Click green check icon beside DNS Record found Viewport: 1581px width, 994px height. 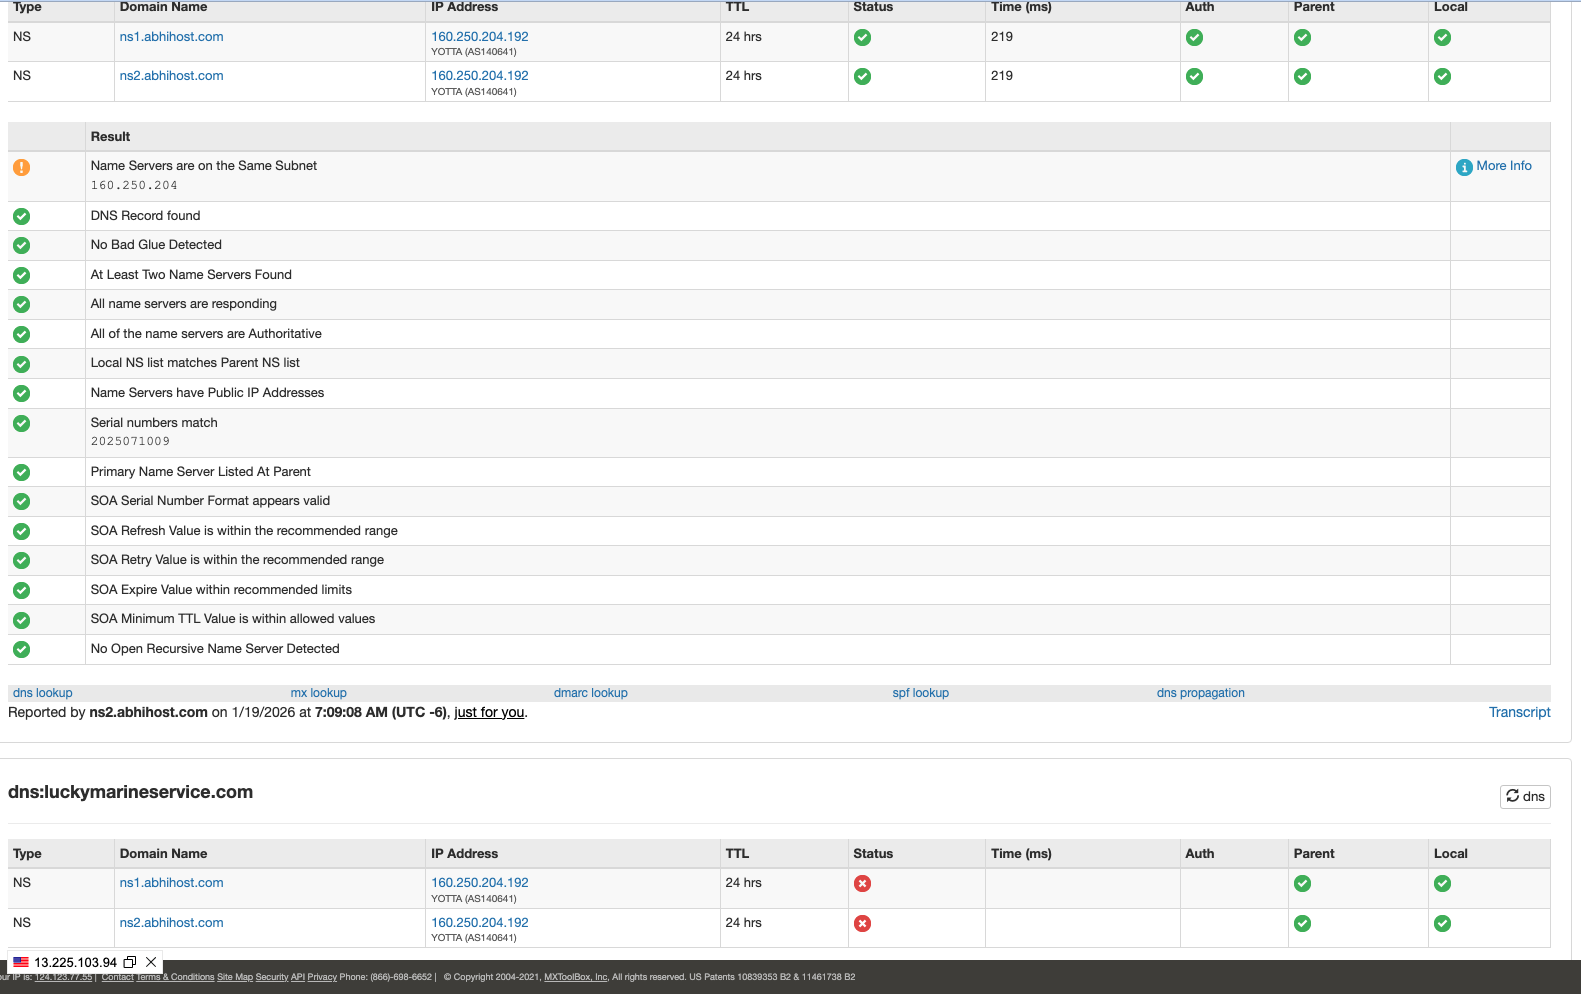21,216
